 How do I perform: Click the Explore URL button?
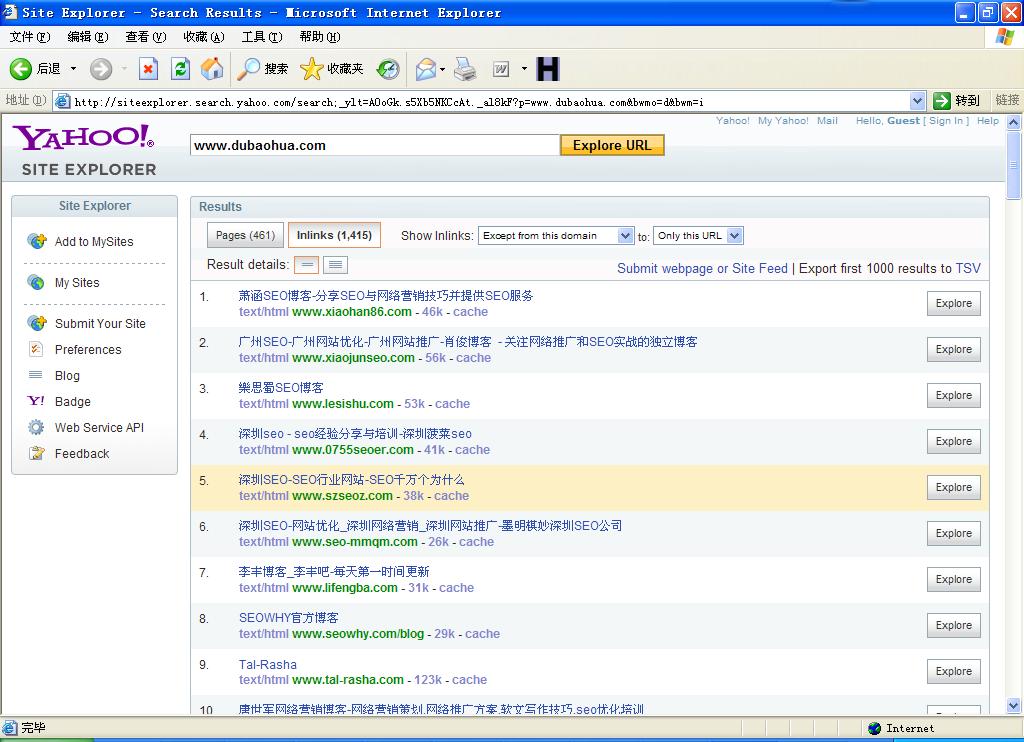(612, 145)
